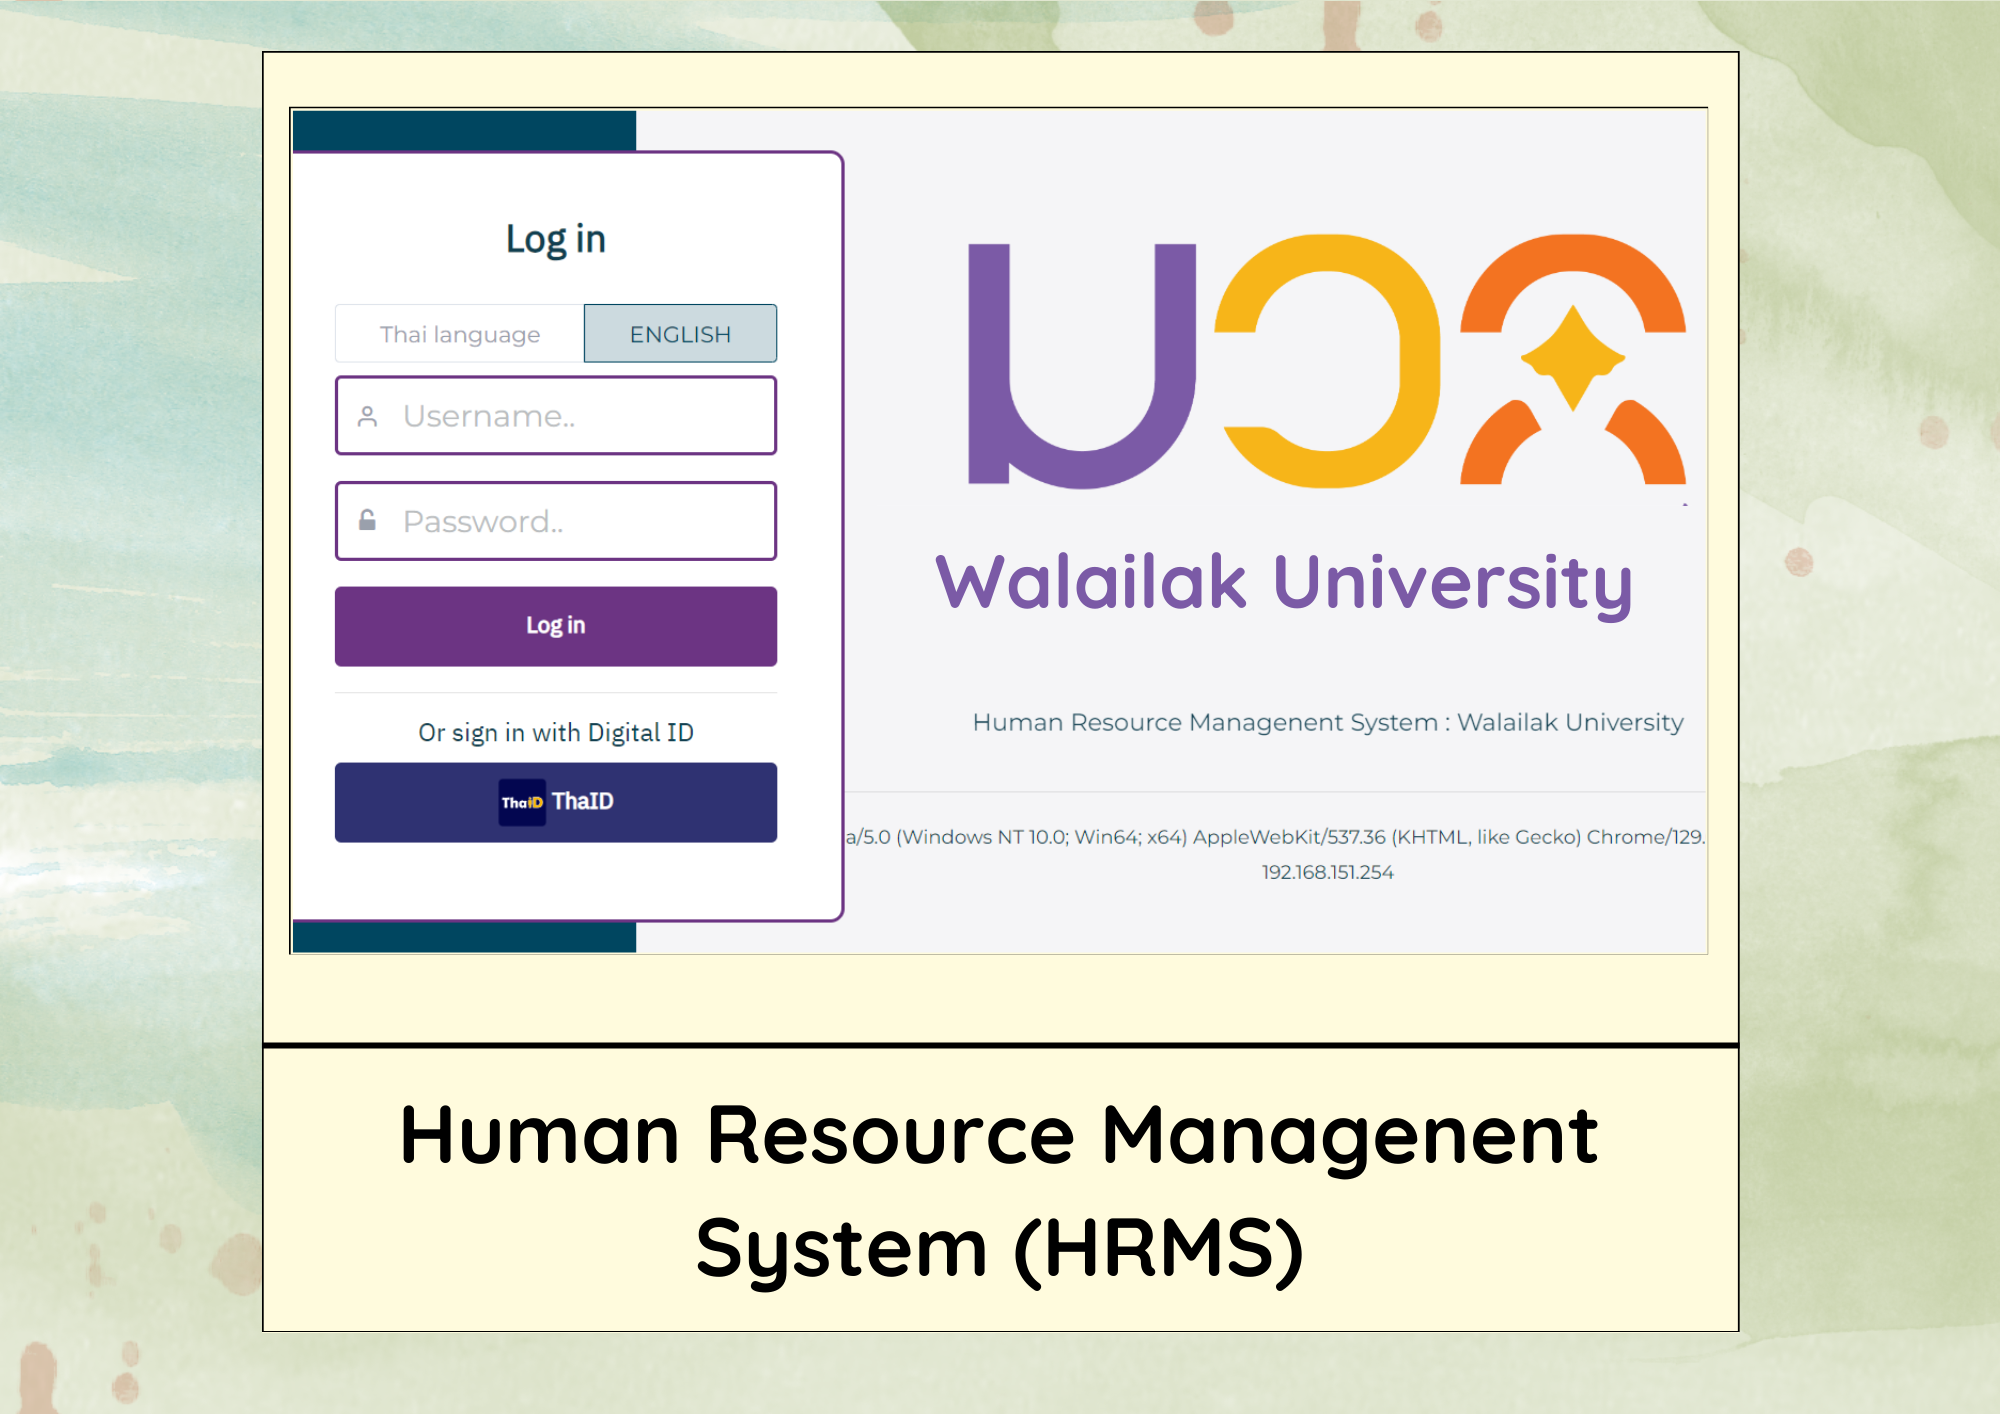
Task: Click the browser user agent string
Action: click(1275, 837)
